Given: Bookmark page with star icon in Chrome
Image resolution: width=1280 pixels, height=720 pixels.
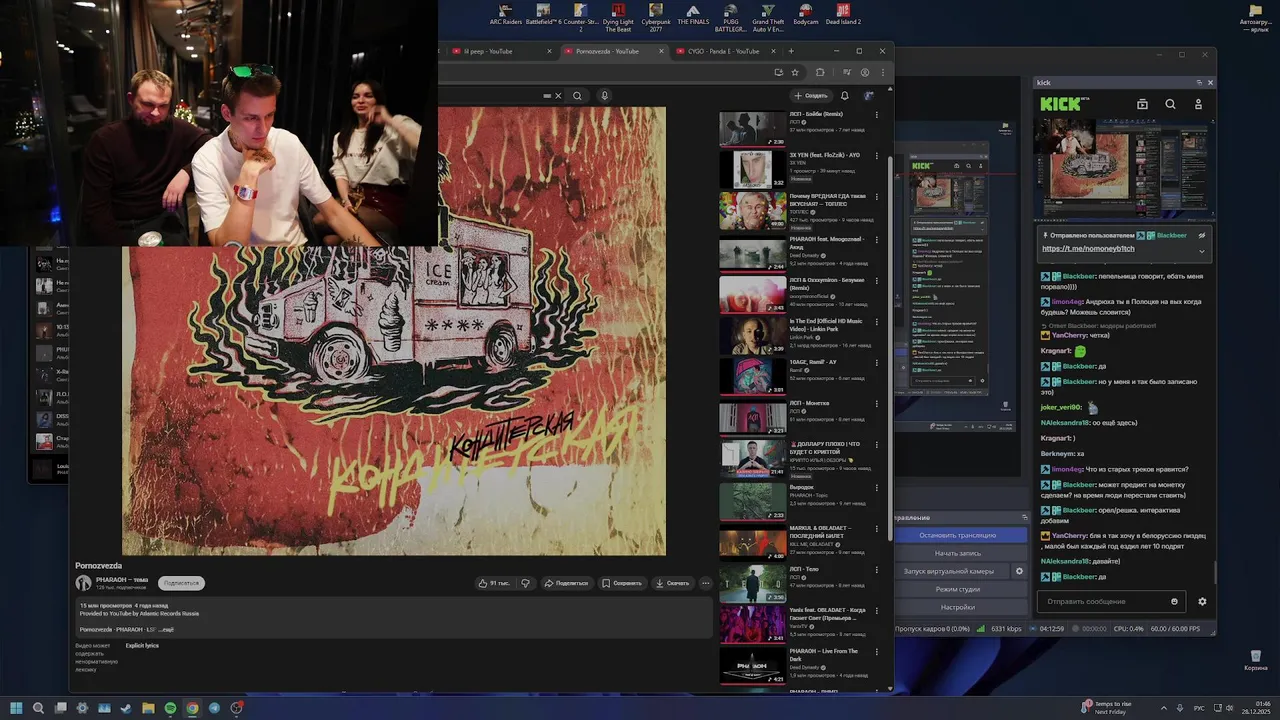Looking at the screenshot, I should pos(795,72).
